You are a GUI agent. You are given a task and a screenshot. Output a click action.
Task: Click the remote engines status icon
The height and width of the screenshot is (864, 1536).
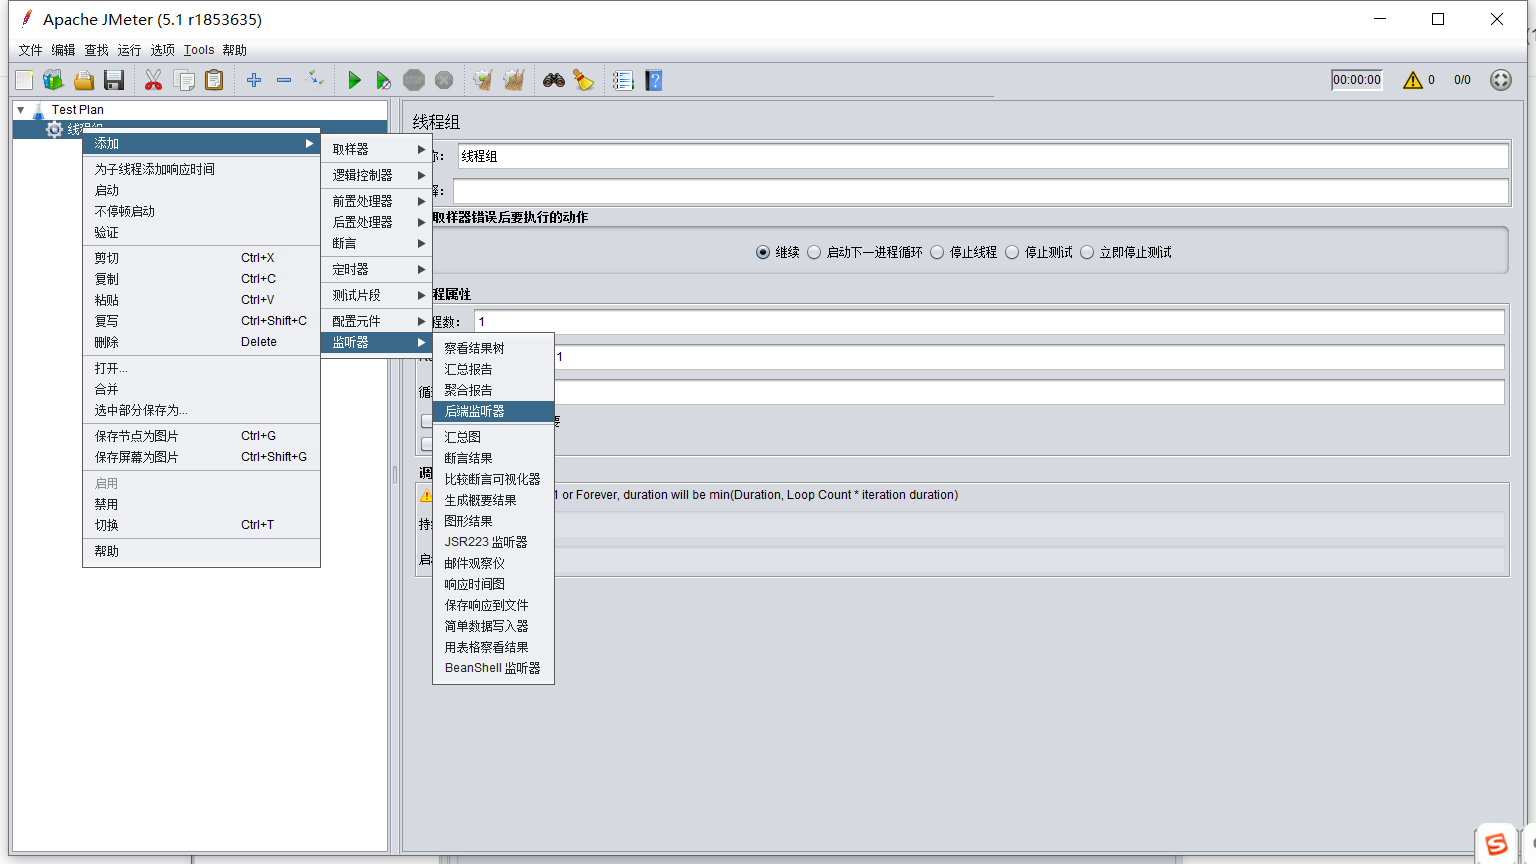coord(1501,80)
